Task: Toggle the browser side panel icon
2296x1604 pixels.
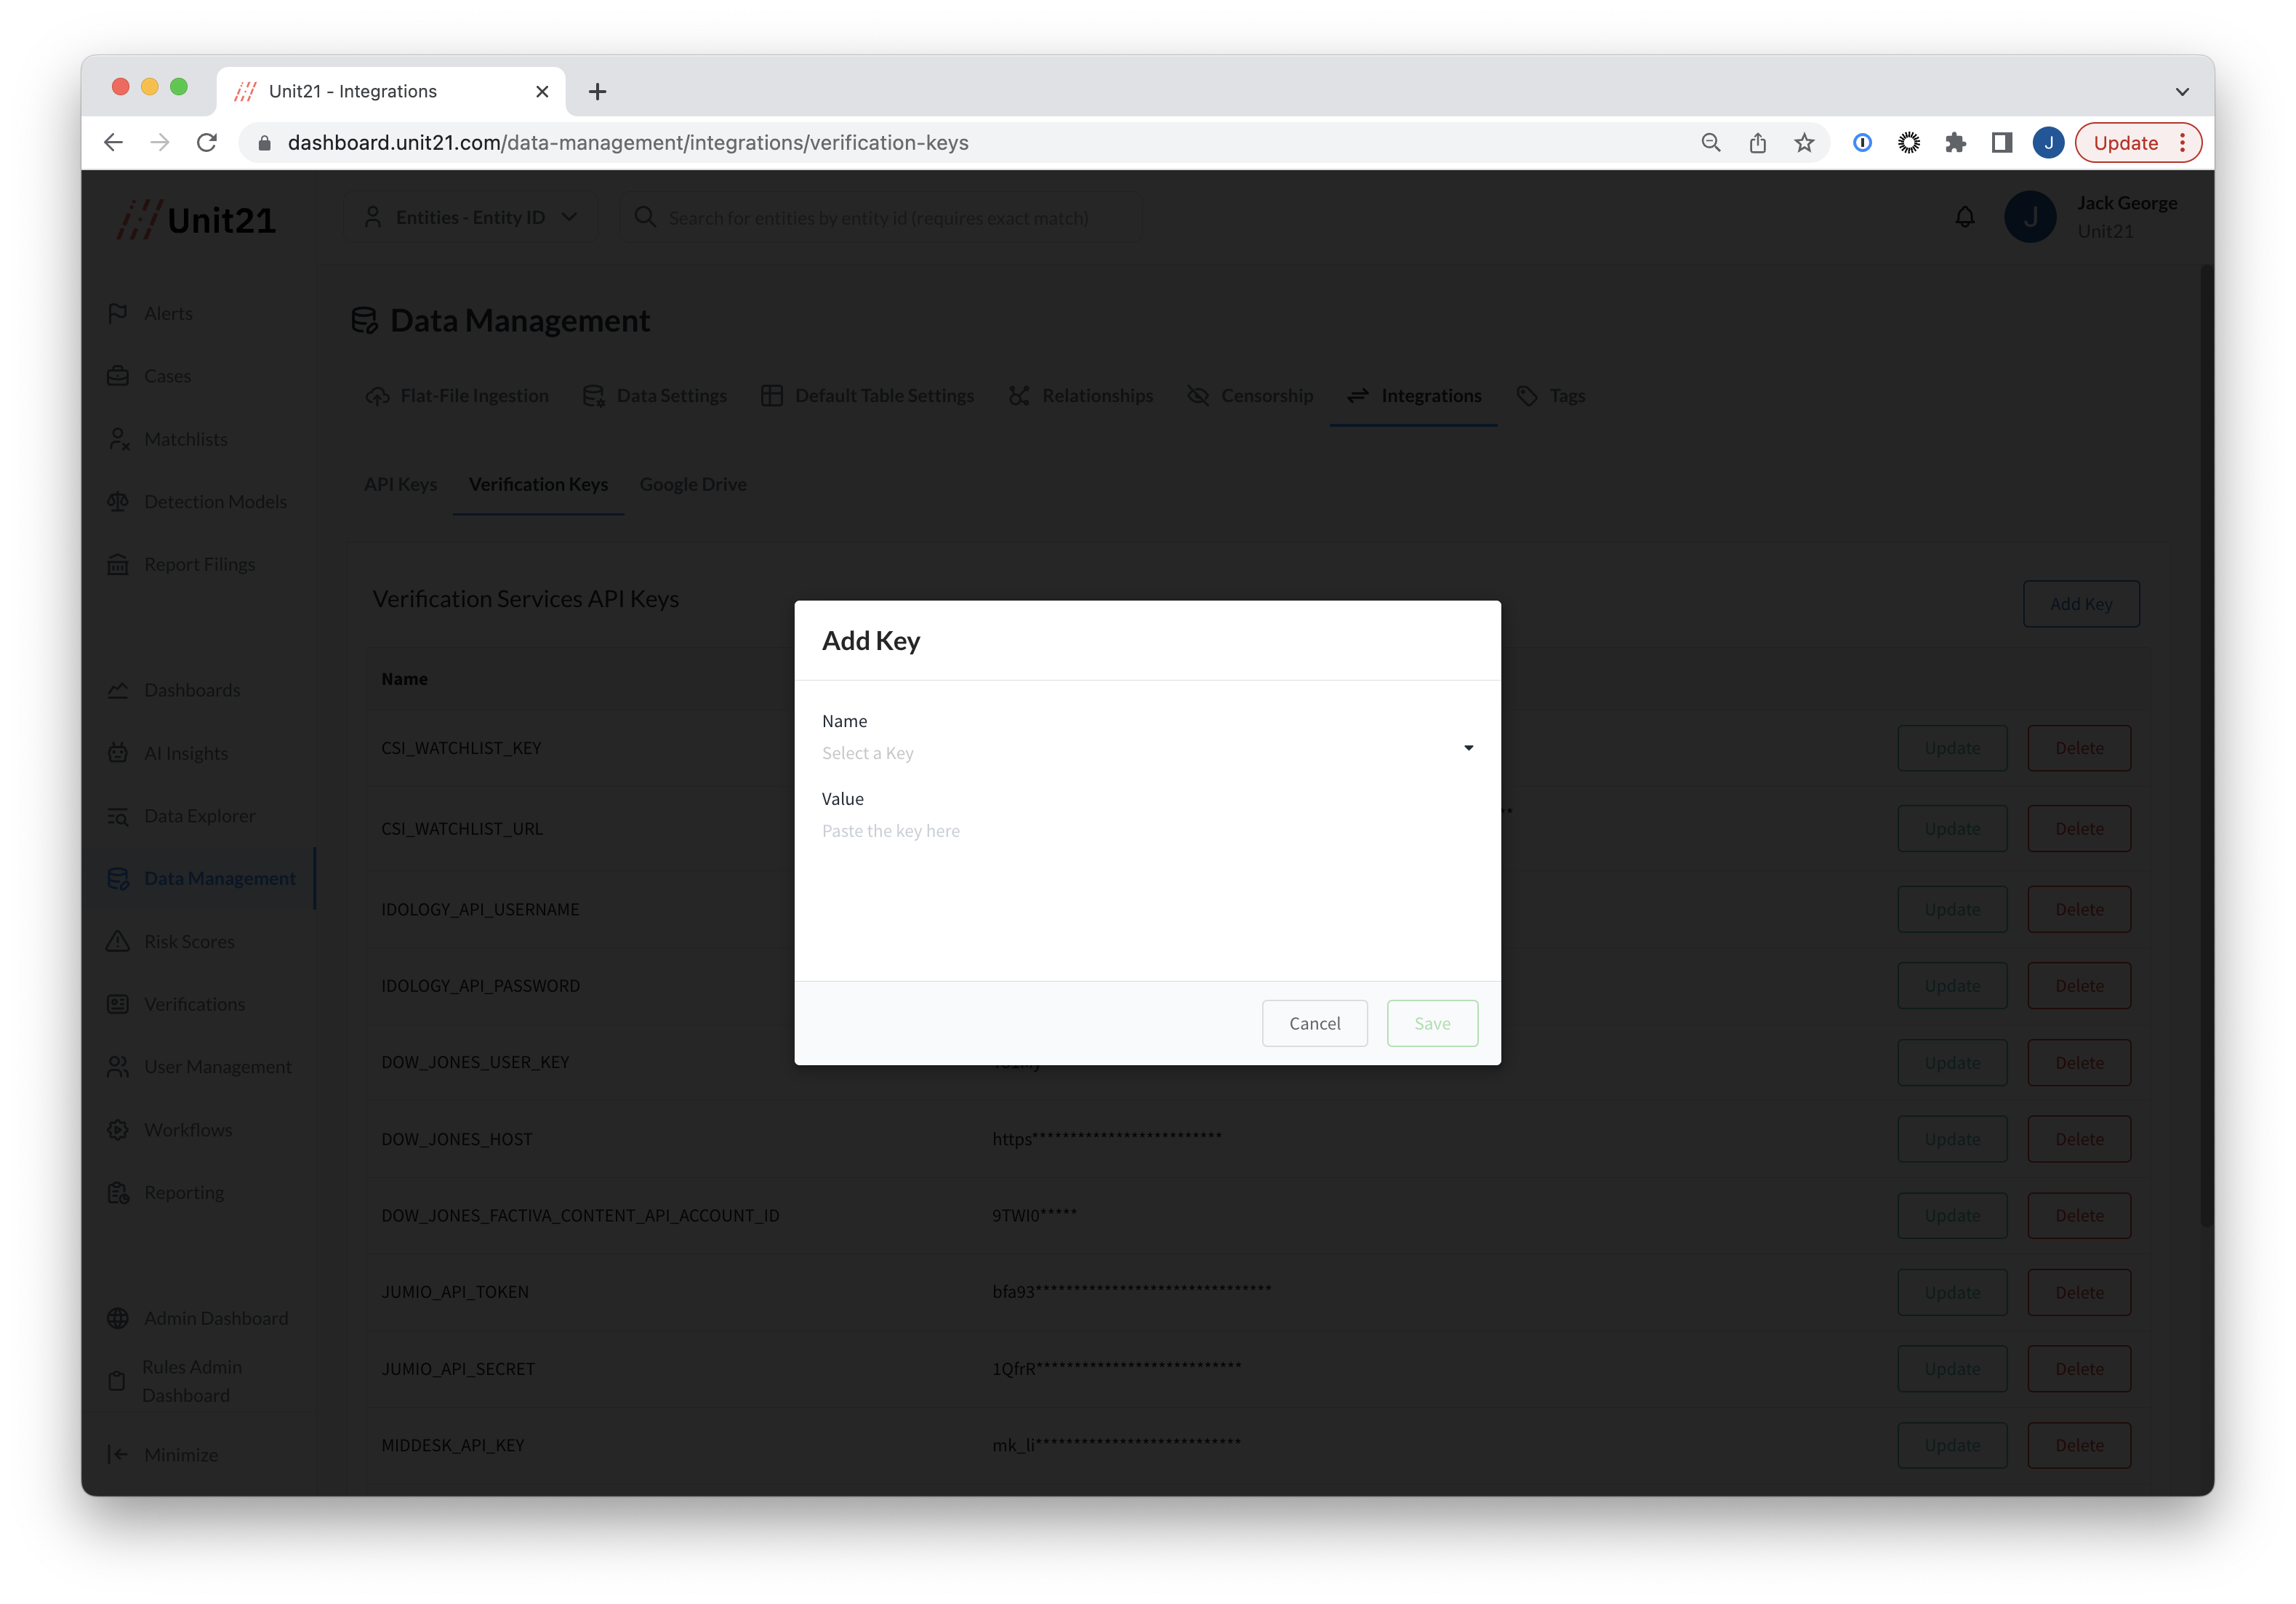Action: (x=2001, y=143)
